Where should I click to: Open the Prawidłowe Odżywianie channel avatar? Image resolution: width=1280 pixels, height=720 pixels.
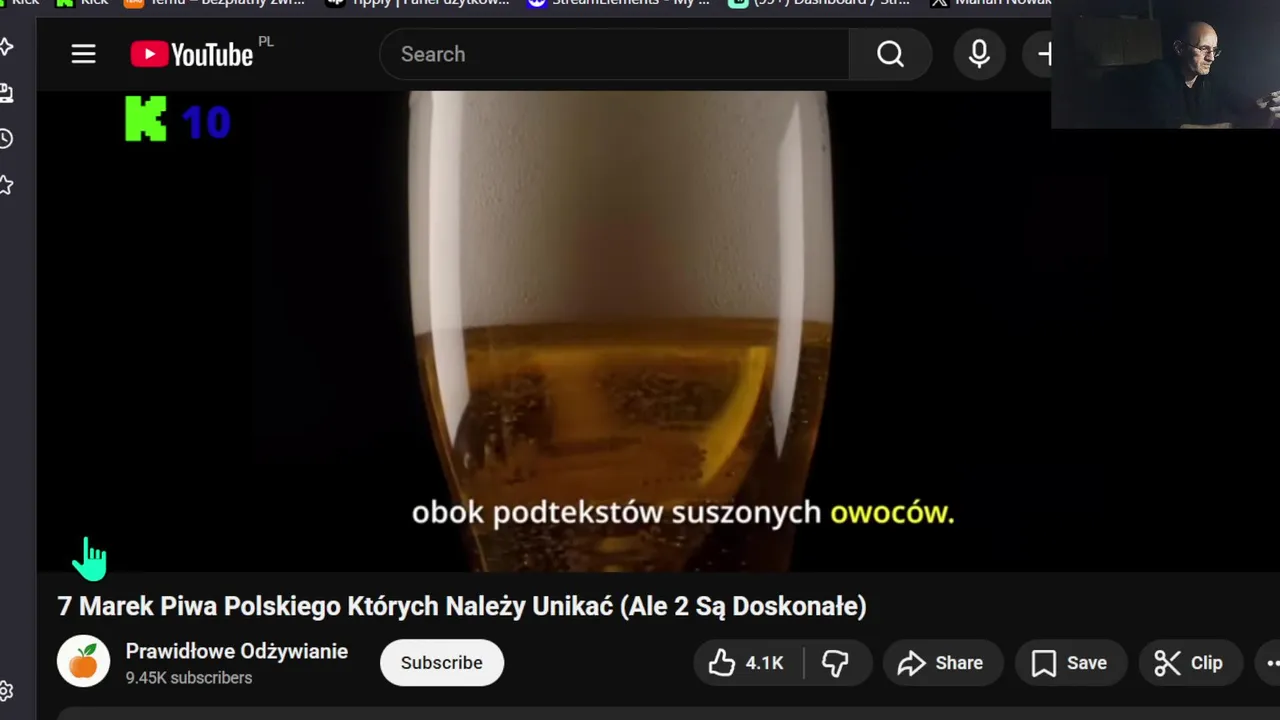pos(83,661)
